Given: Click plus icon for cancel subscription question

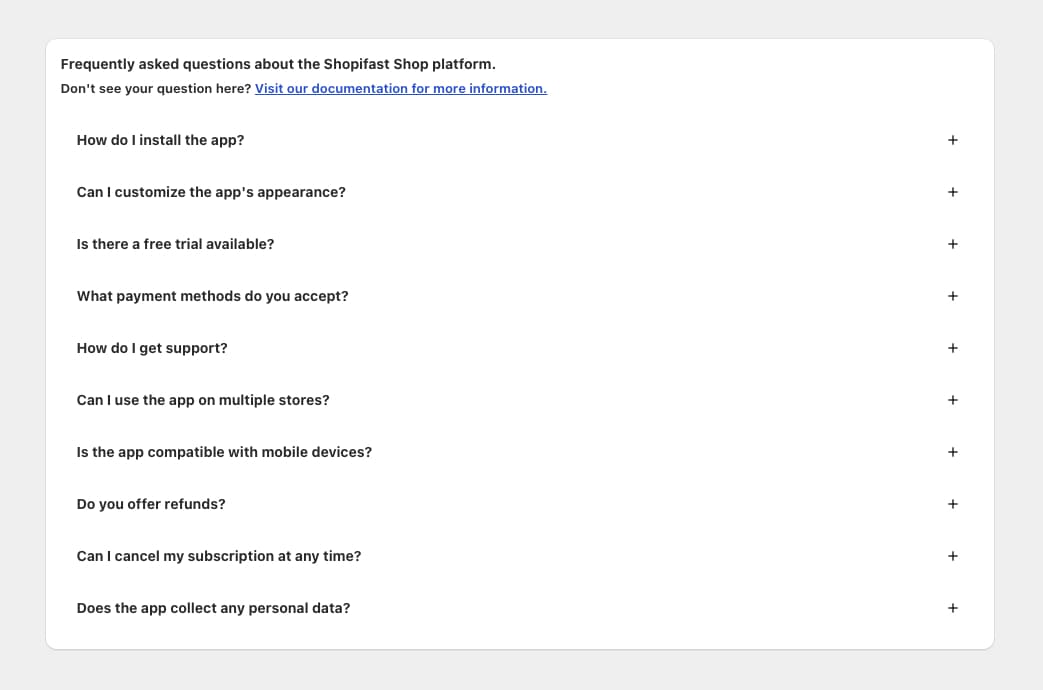Looking at the screenshot, I should pos(952,556).
